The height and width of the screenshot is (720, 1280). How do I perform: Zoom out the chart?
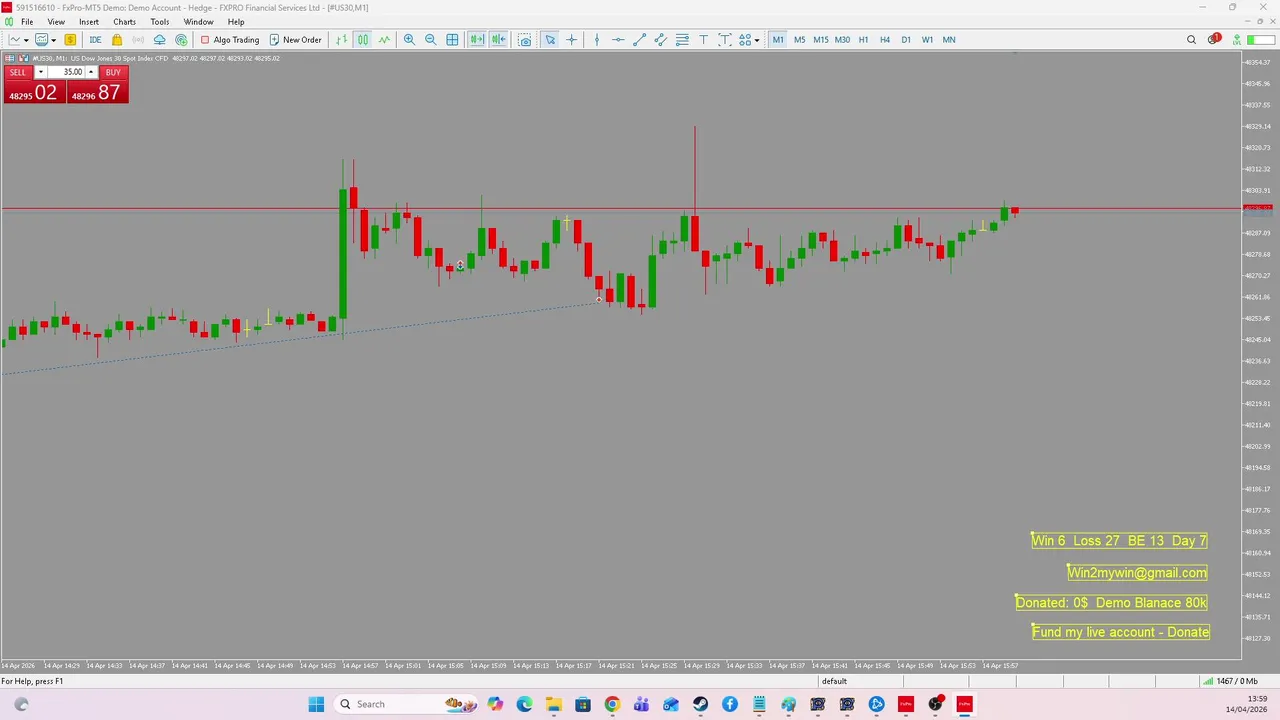click(x=430, y=40)
